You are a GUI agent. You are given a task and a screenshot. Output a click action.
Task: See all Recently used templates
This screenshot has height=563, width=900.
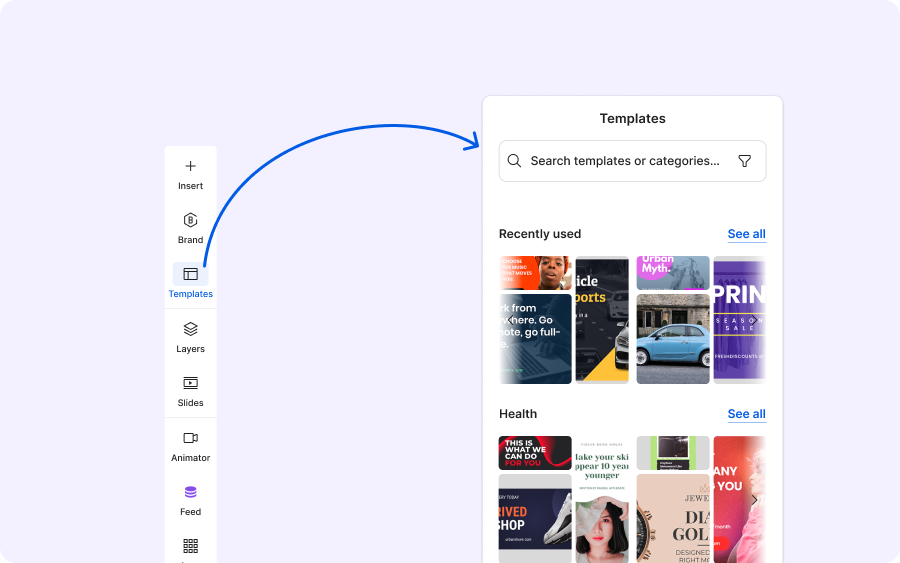point(747,234)
